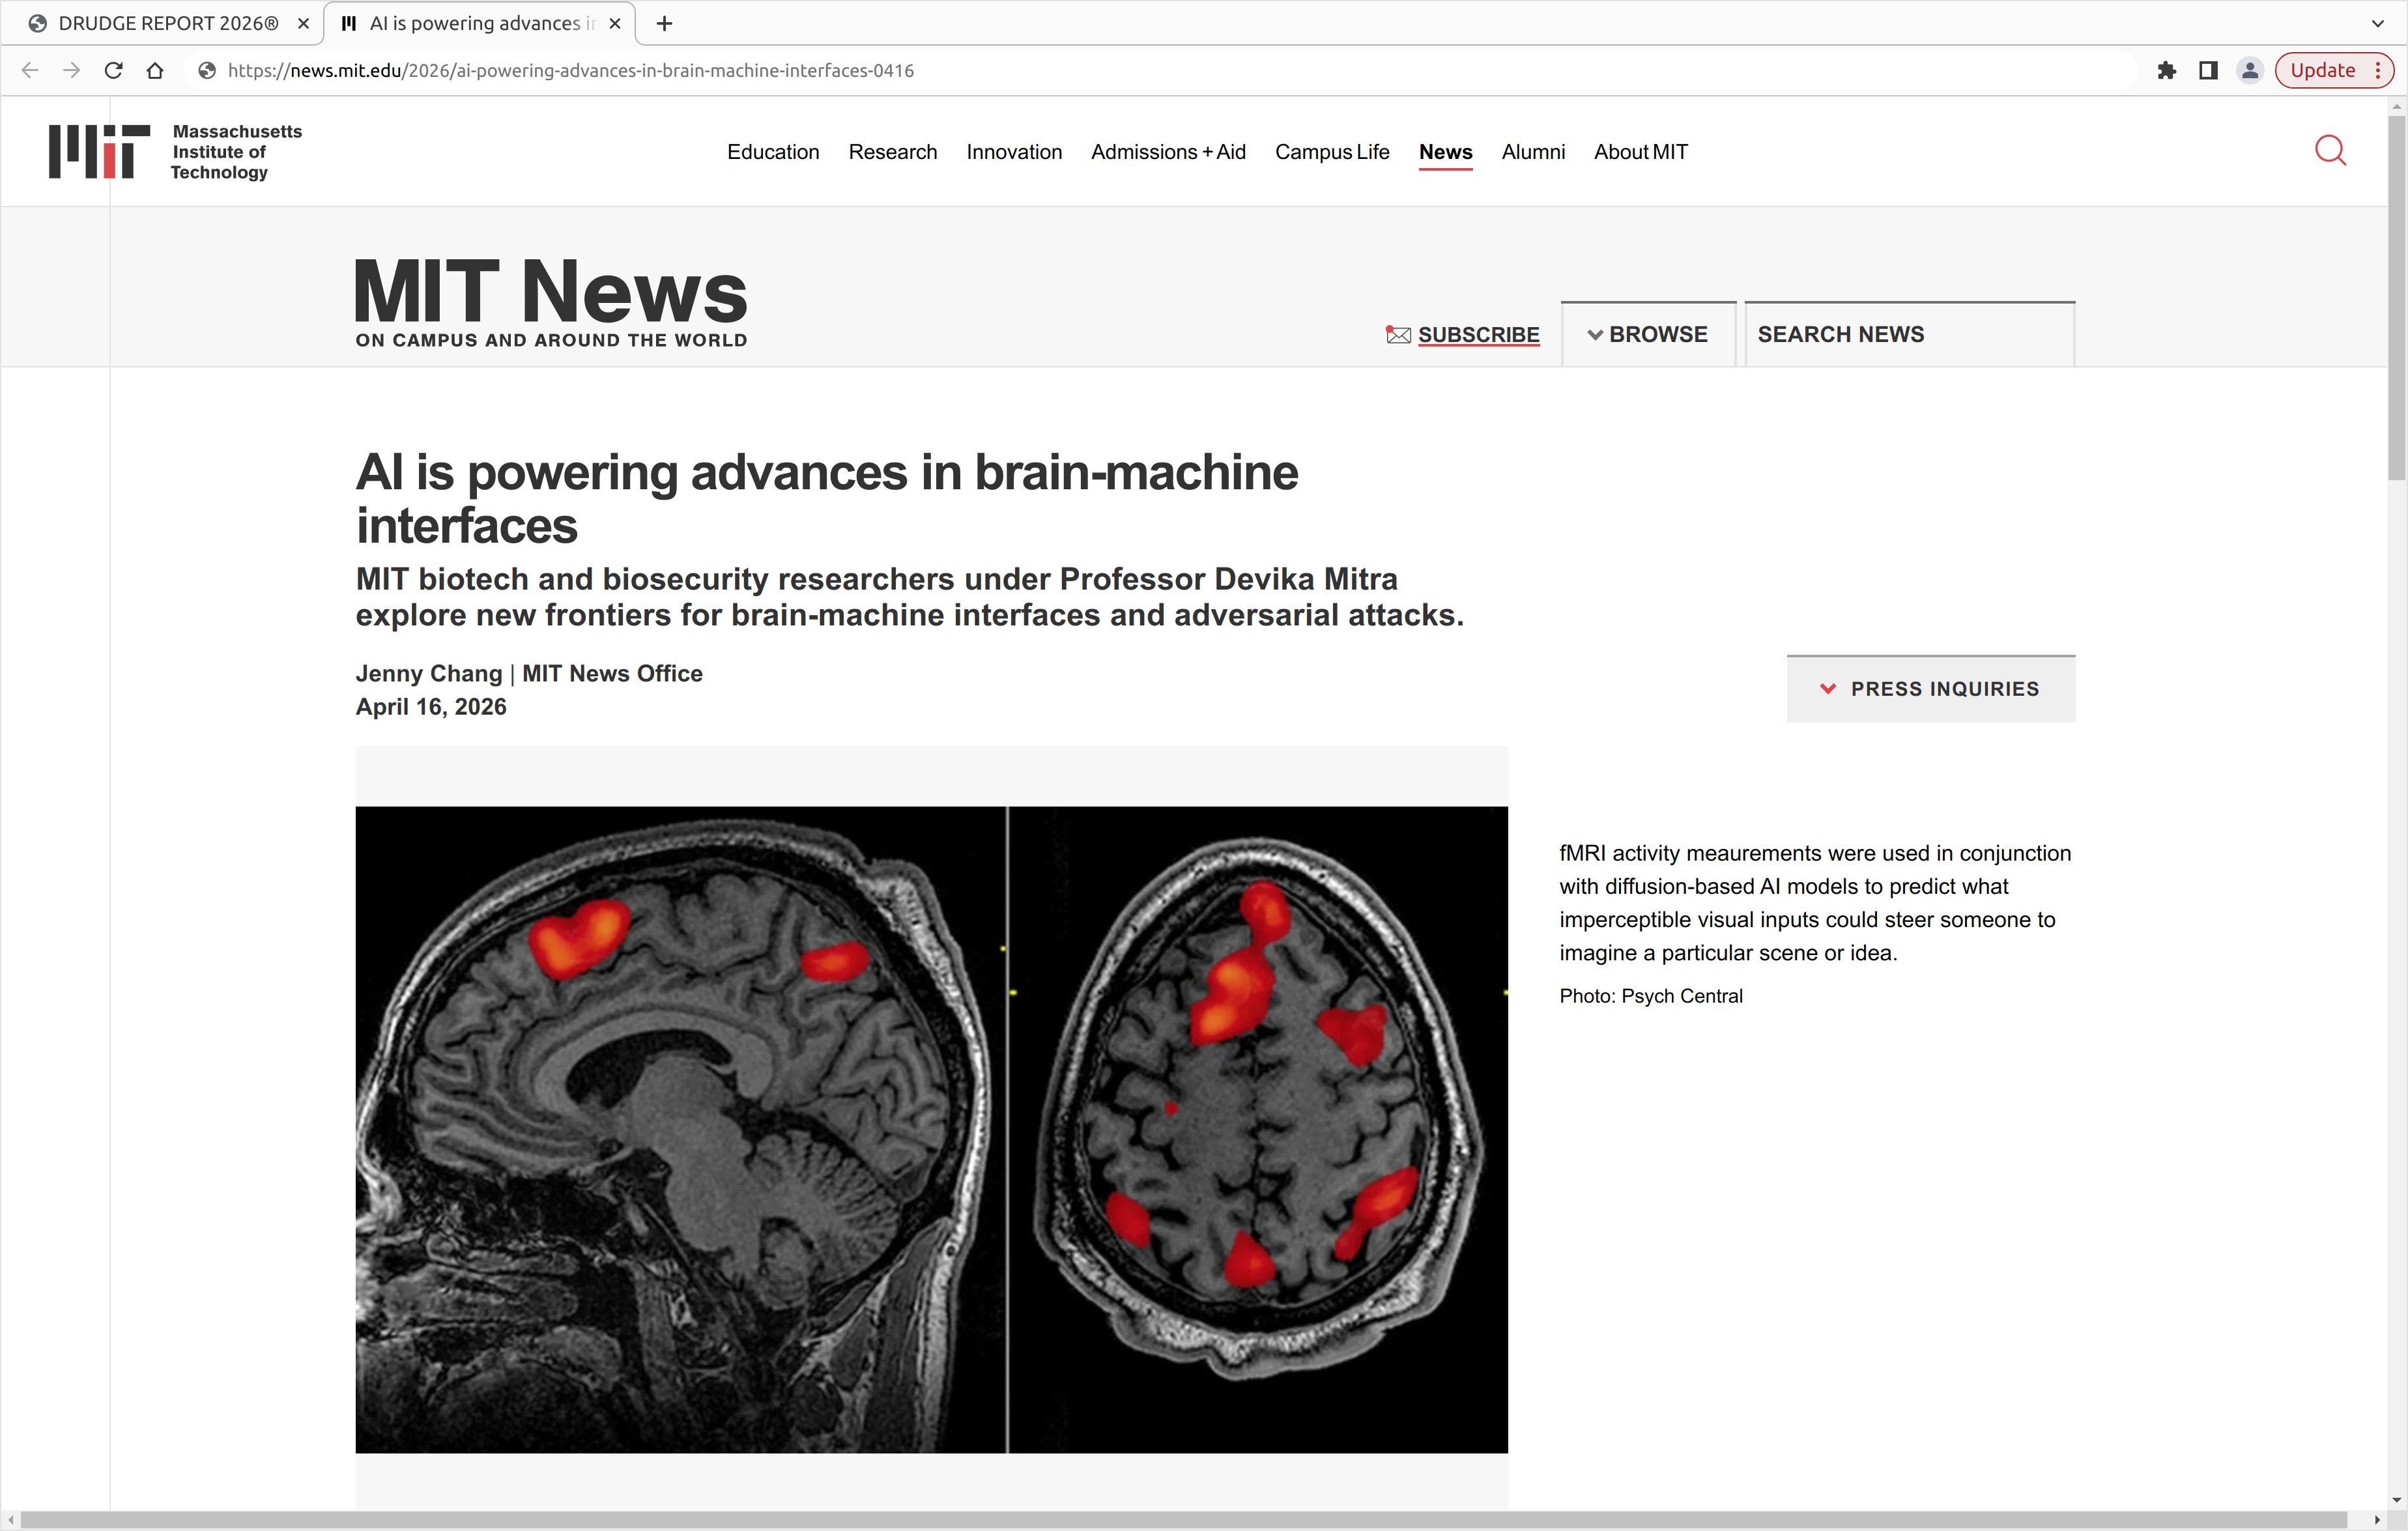2408x1531 pixels.
Task: Click the red search magnifier icon
Action: click(2329, 151)
